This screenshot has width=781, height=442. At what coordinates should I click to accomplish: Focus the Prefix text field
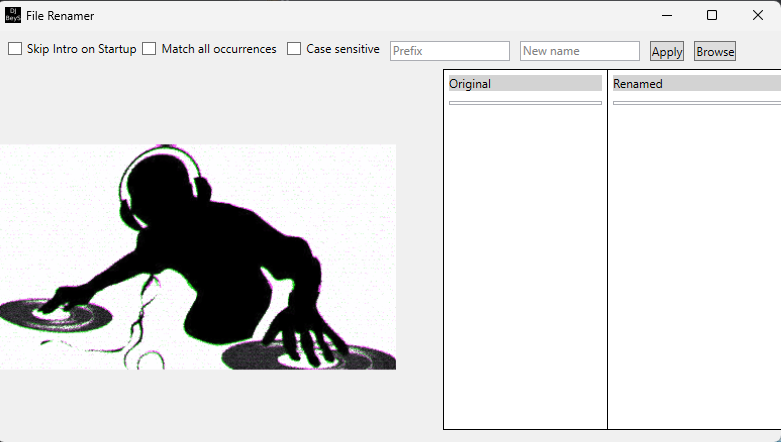(449, 51)
